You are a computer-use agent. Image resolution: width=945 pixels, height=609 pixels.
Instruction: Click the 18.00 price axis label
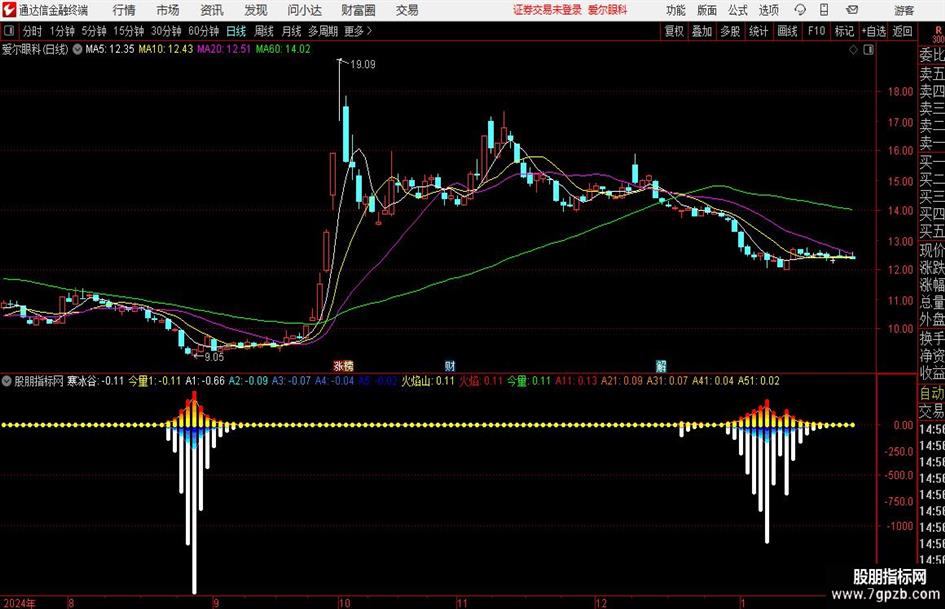[900, 92]
